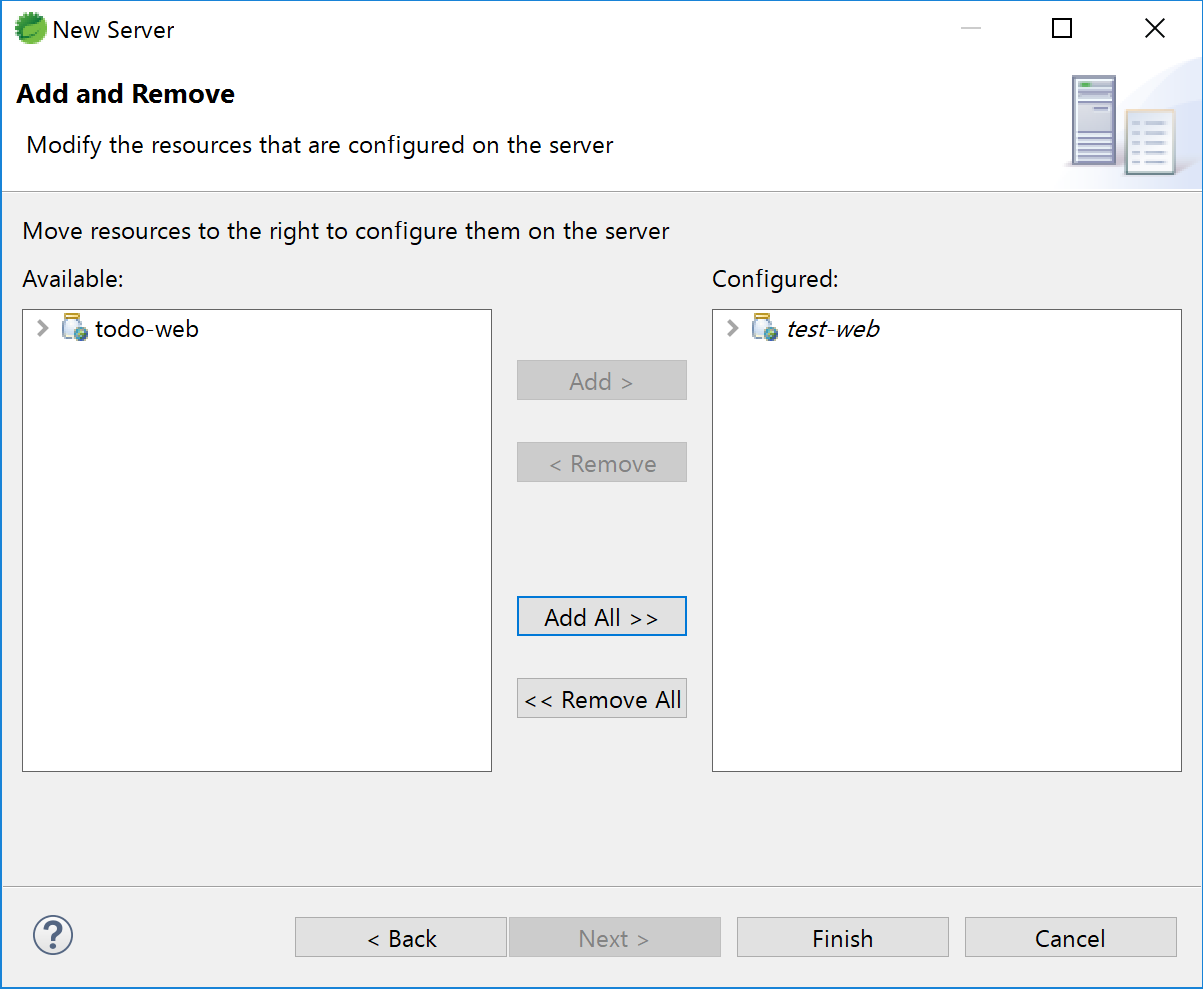Viewport: 1203px width, 989px height.
Task: Open the help question mark icon
Action: click(53, 936)
